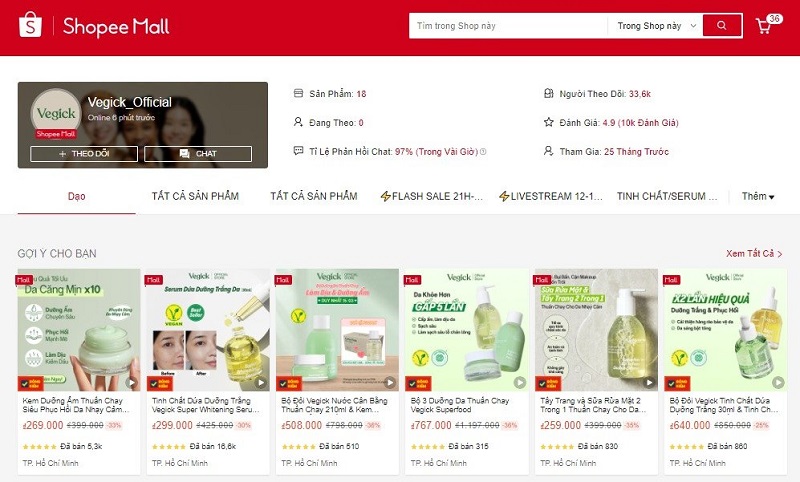Click the Shopee shopping bag logo
Image resolution: width=800 pixels, height=482 pixels.
click(x=30, y=25)
